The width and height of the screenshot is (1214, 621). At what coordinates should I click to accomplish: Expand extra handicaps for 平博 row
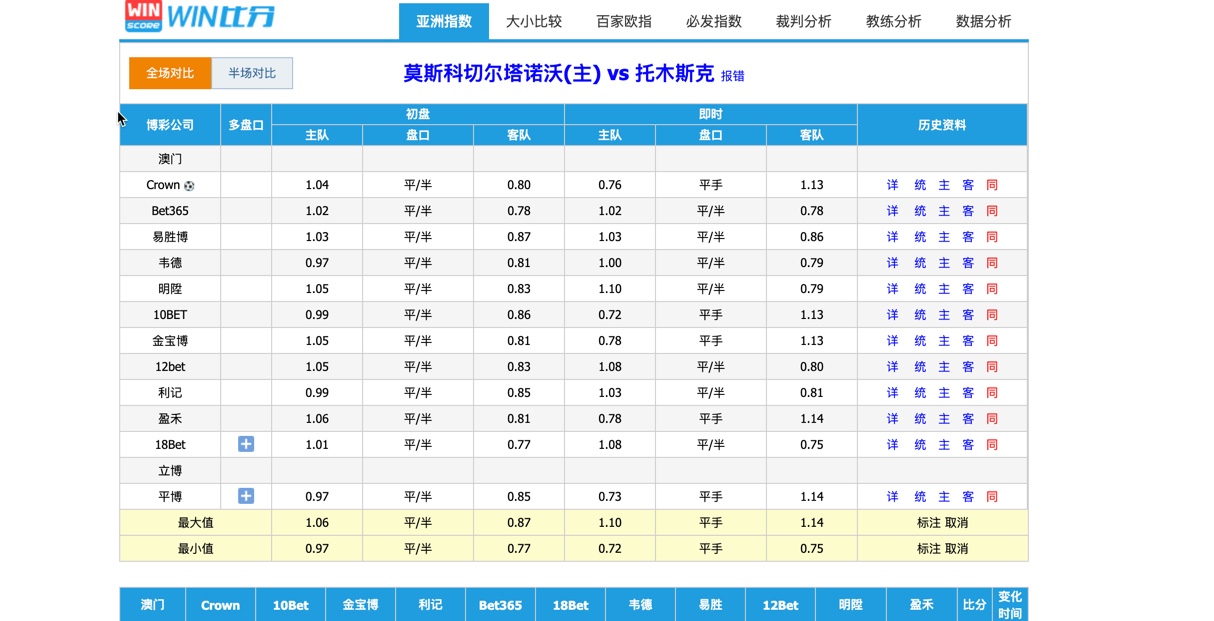(246, 496)
